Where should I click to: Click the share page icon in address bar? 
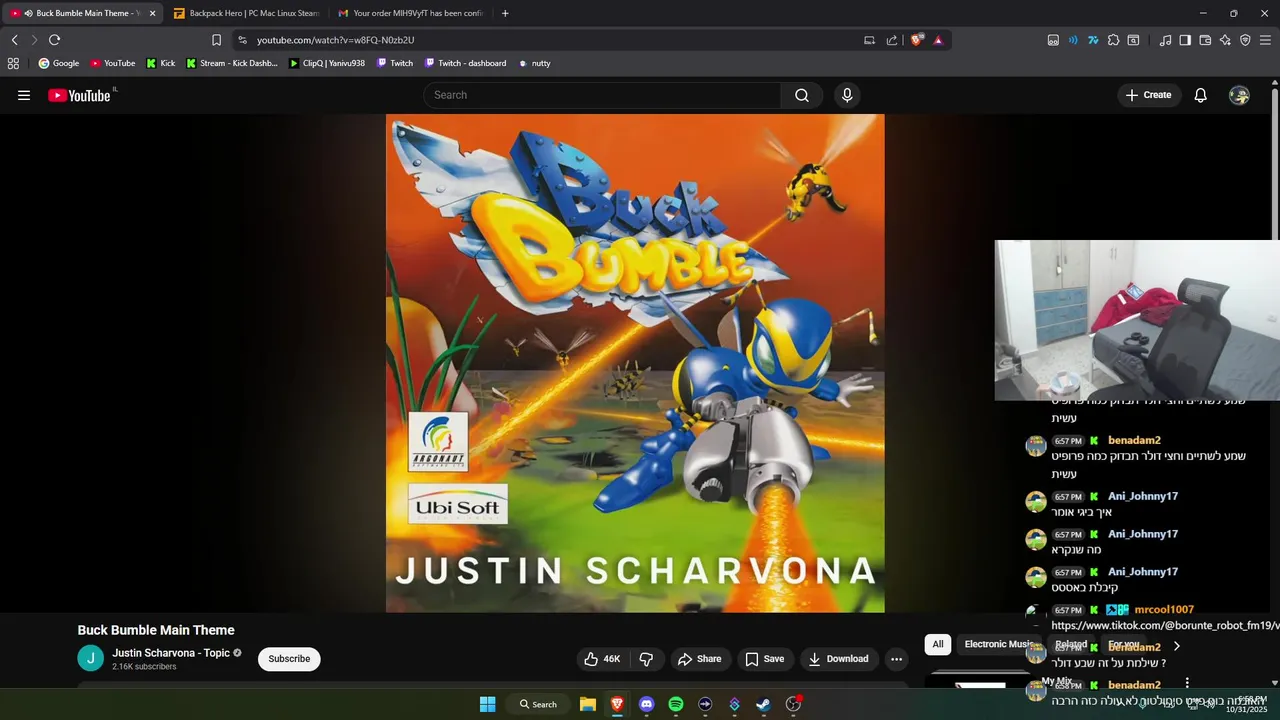coord(891,40)
